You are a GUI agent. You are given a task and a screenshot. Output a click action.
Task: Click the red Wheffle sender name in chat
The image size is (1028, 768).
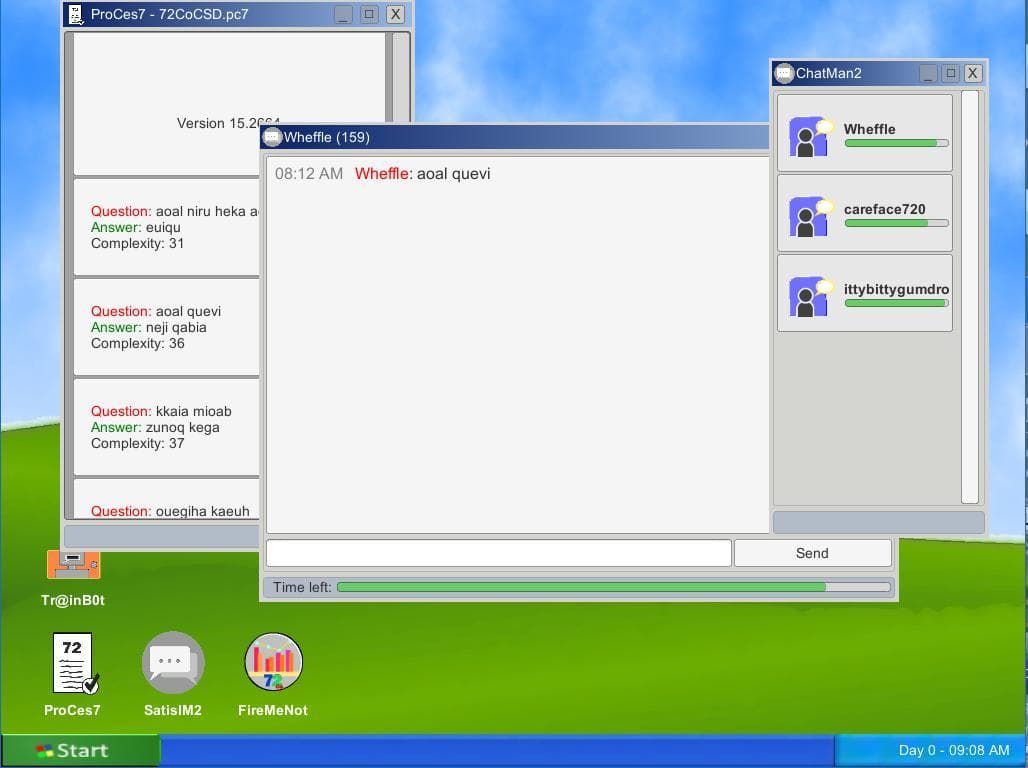(382, 174)
